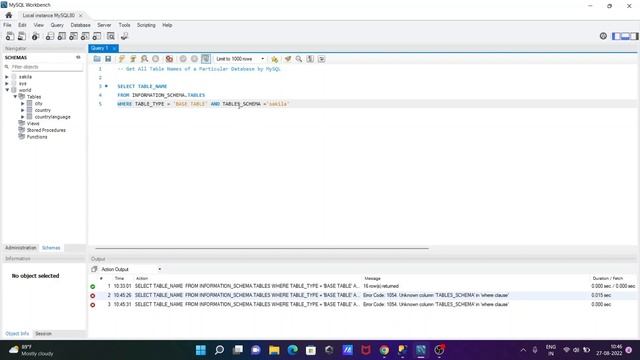
Task: Open the Limit to 1000 rows dropdown
Action: [240, 59]
